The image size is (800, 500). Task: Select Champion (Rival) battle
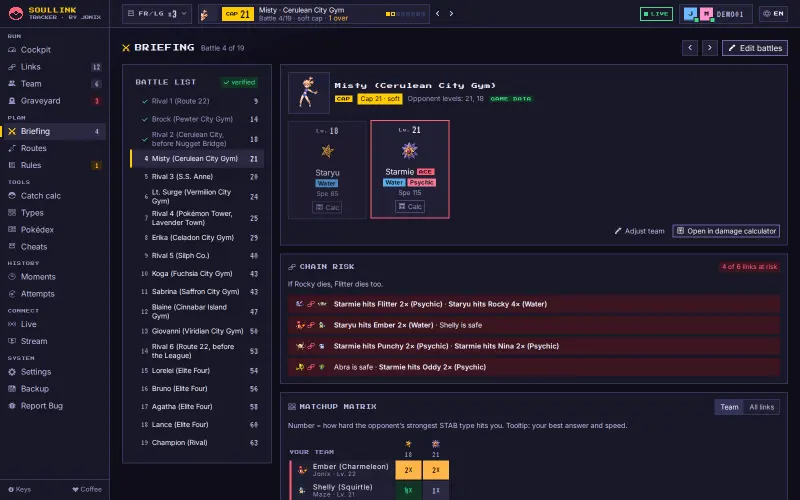[x=197, y=443]
